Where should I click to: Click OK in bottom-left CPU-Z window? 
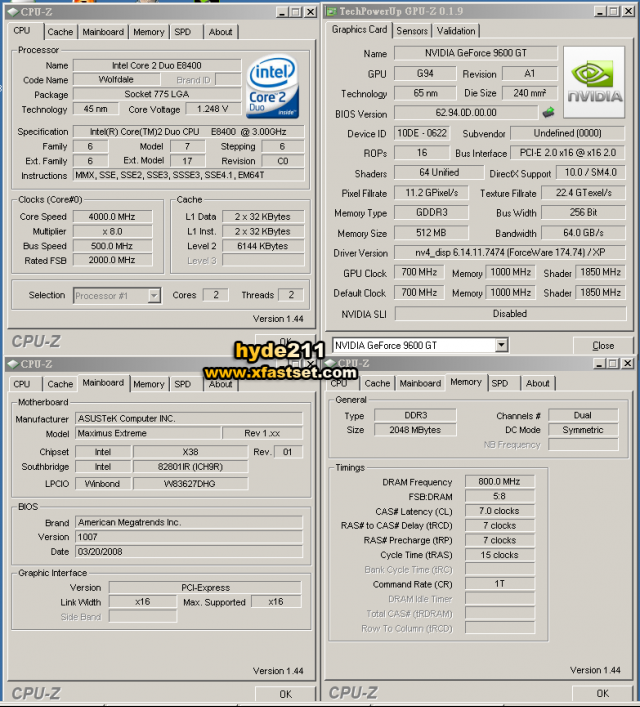click(285, 694)
